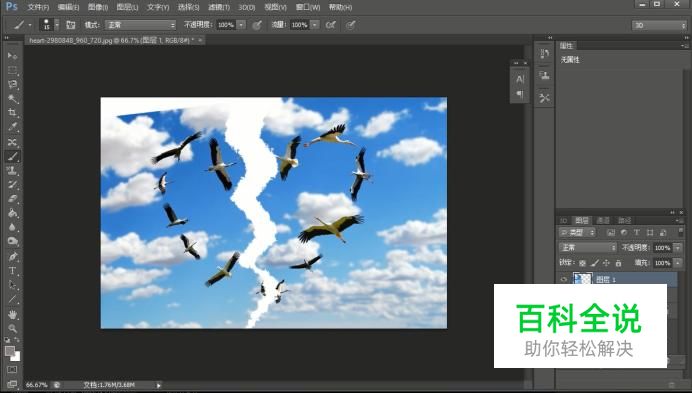This screenshot has width=692, height=393.
Task: Select the Line tool
Action: 12,299
